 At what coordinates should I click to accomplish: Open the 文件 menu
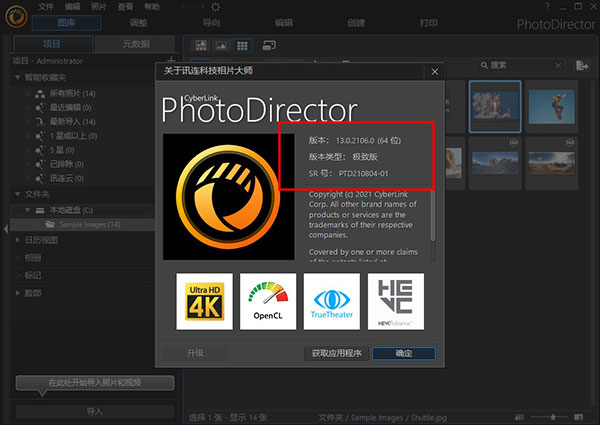[46, 7]
